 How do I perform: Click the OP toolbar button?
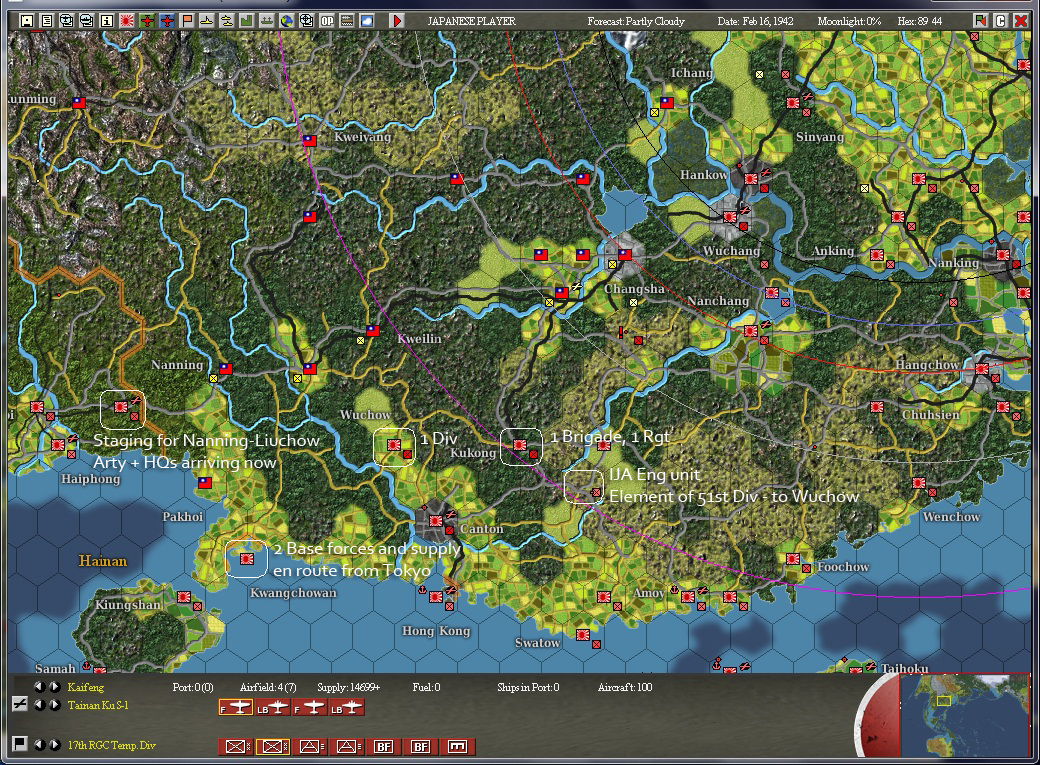[x=327, y=21]
